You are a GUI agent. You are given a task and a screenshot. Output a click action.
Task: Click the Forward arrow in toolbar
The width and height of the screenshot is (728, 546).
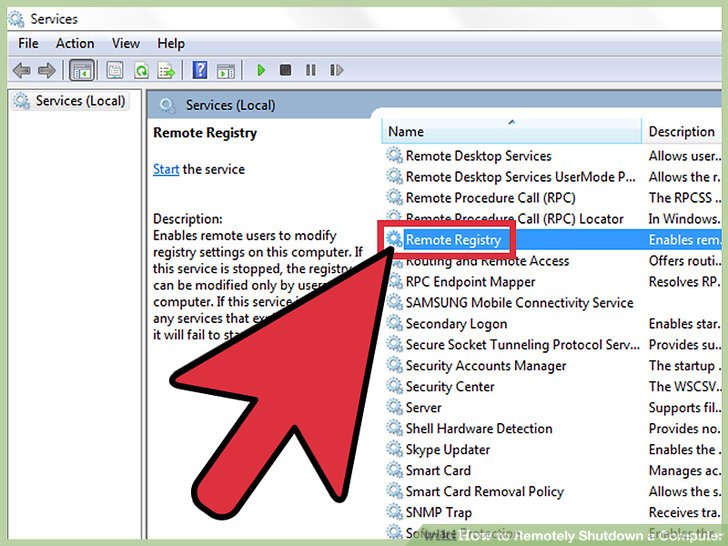[46, 71]
